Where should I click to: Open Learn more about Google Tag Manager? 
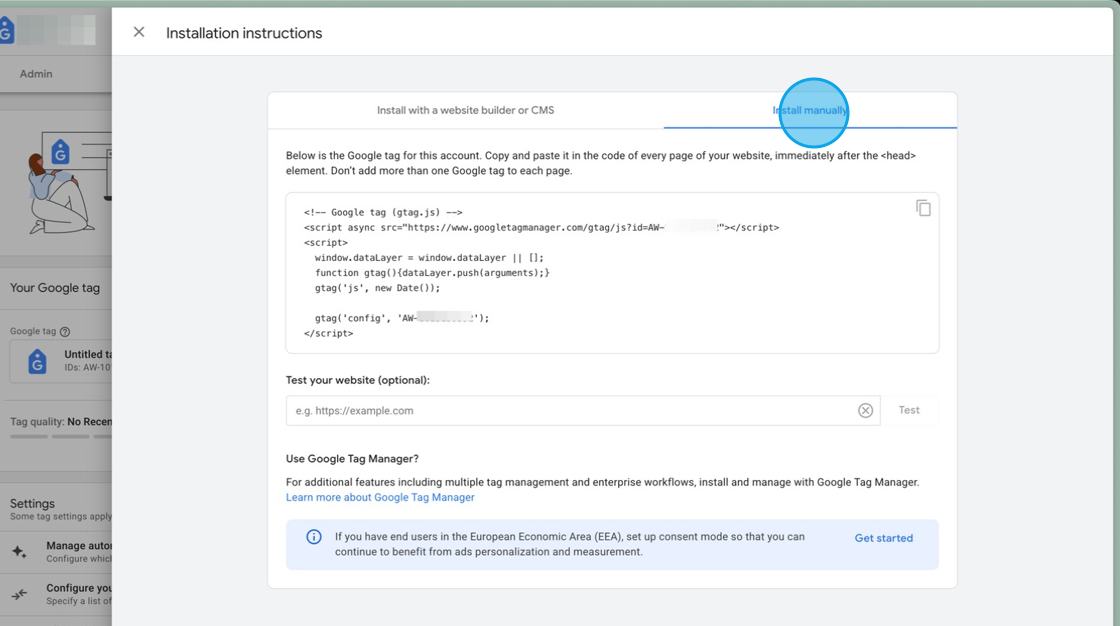pos(380,497)
